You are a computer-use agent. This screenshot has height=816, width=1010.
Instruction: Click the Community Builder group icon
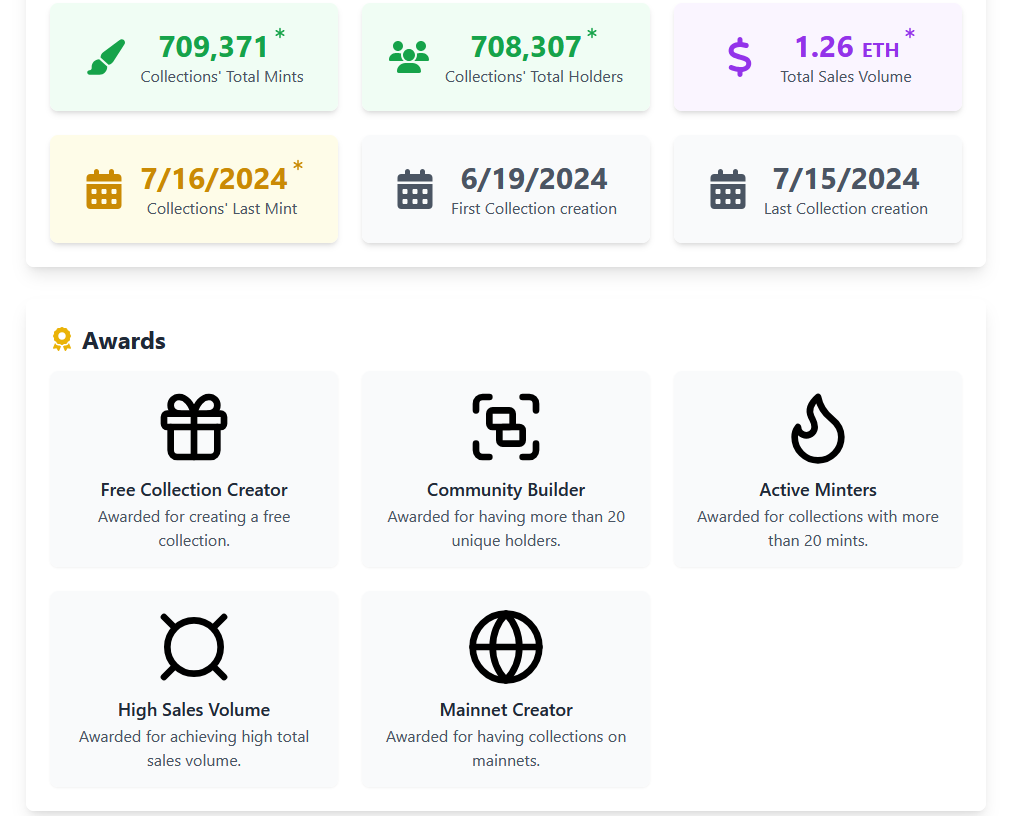pos(506,427)
